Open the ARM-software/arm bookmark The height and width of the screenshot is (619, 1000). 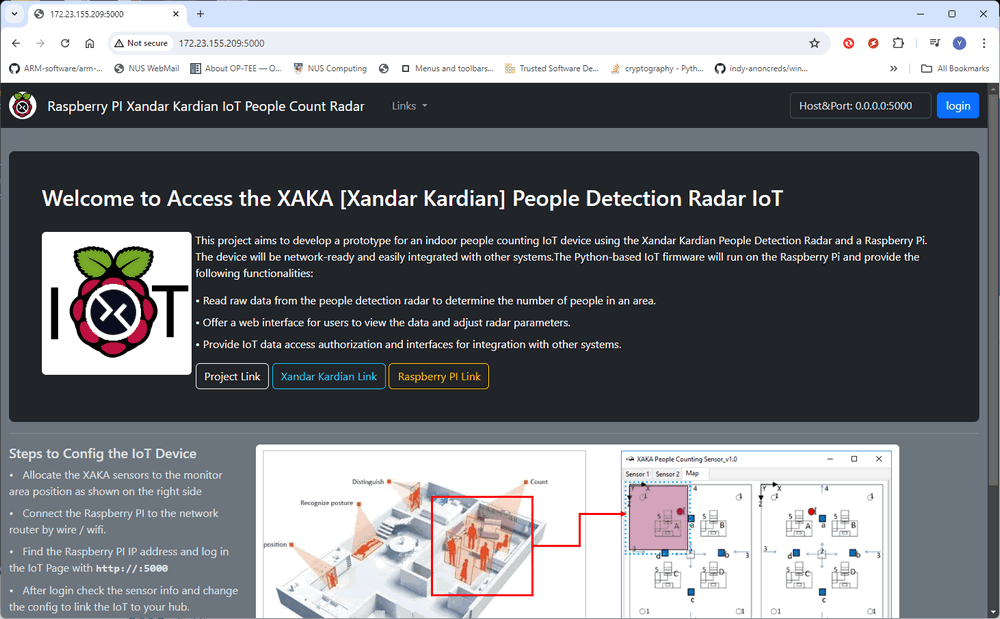point(56,68)
